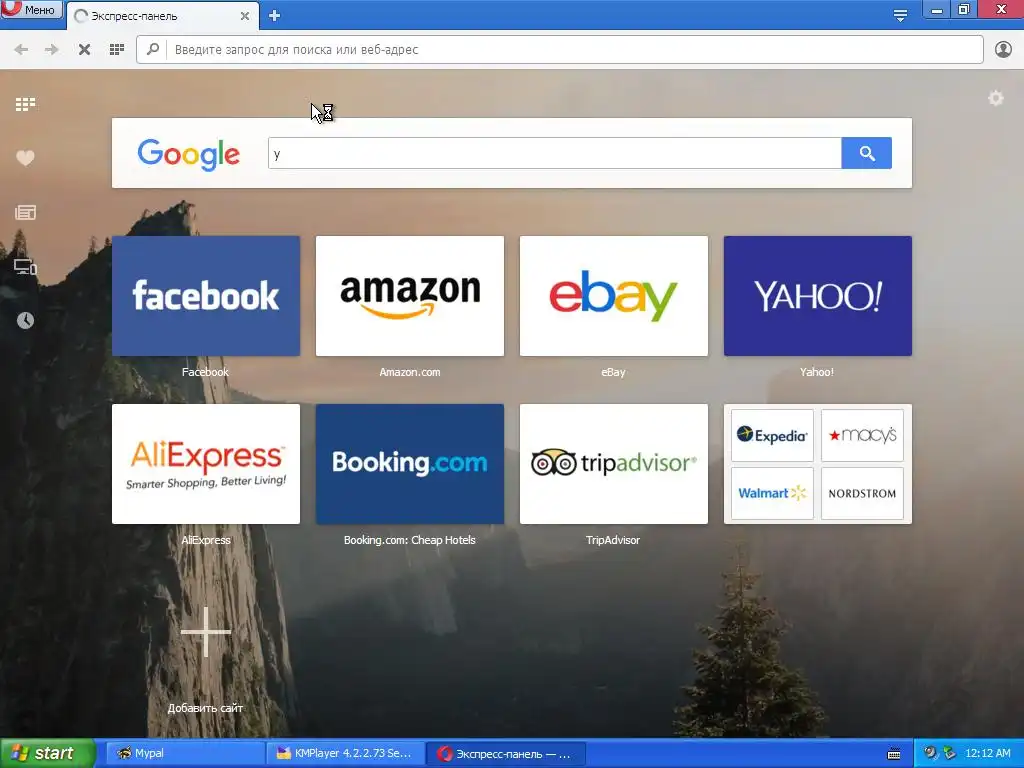The height and width of the screenshot is (768, 1024).
Task: Go forward with the forward arrow
Action: pyautogui.click(x=52, y=50)
